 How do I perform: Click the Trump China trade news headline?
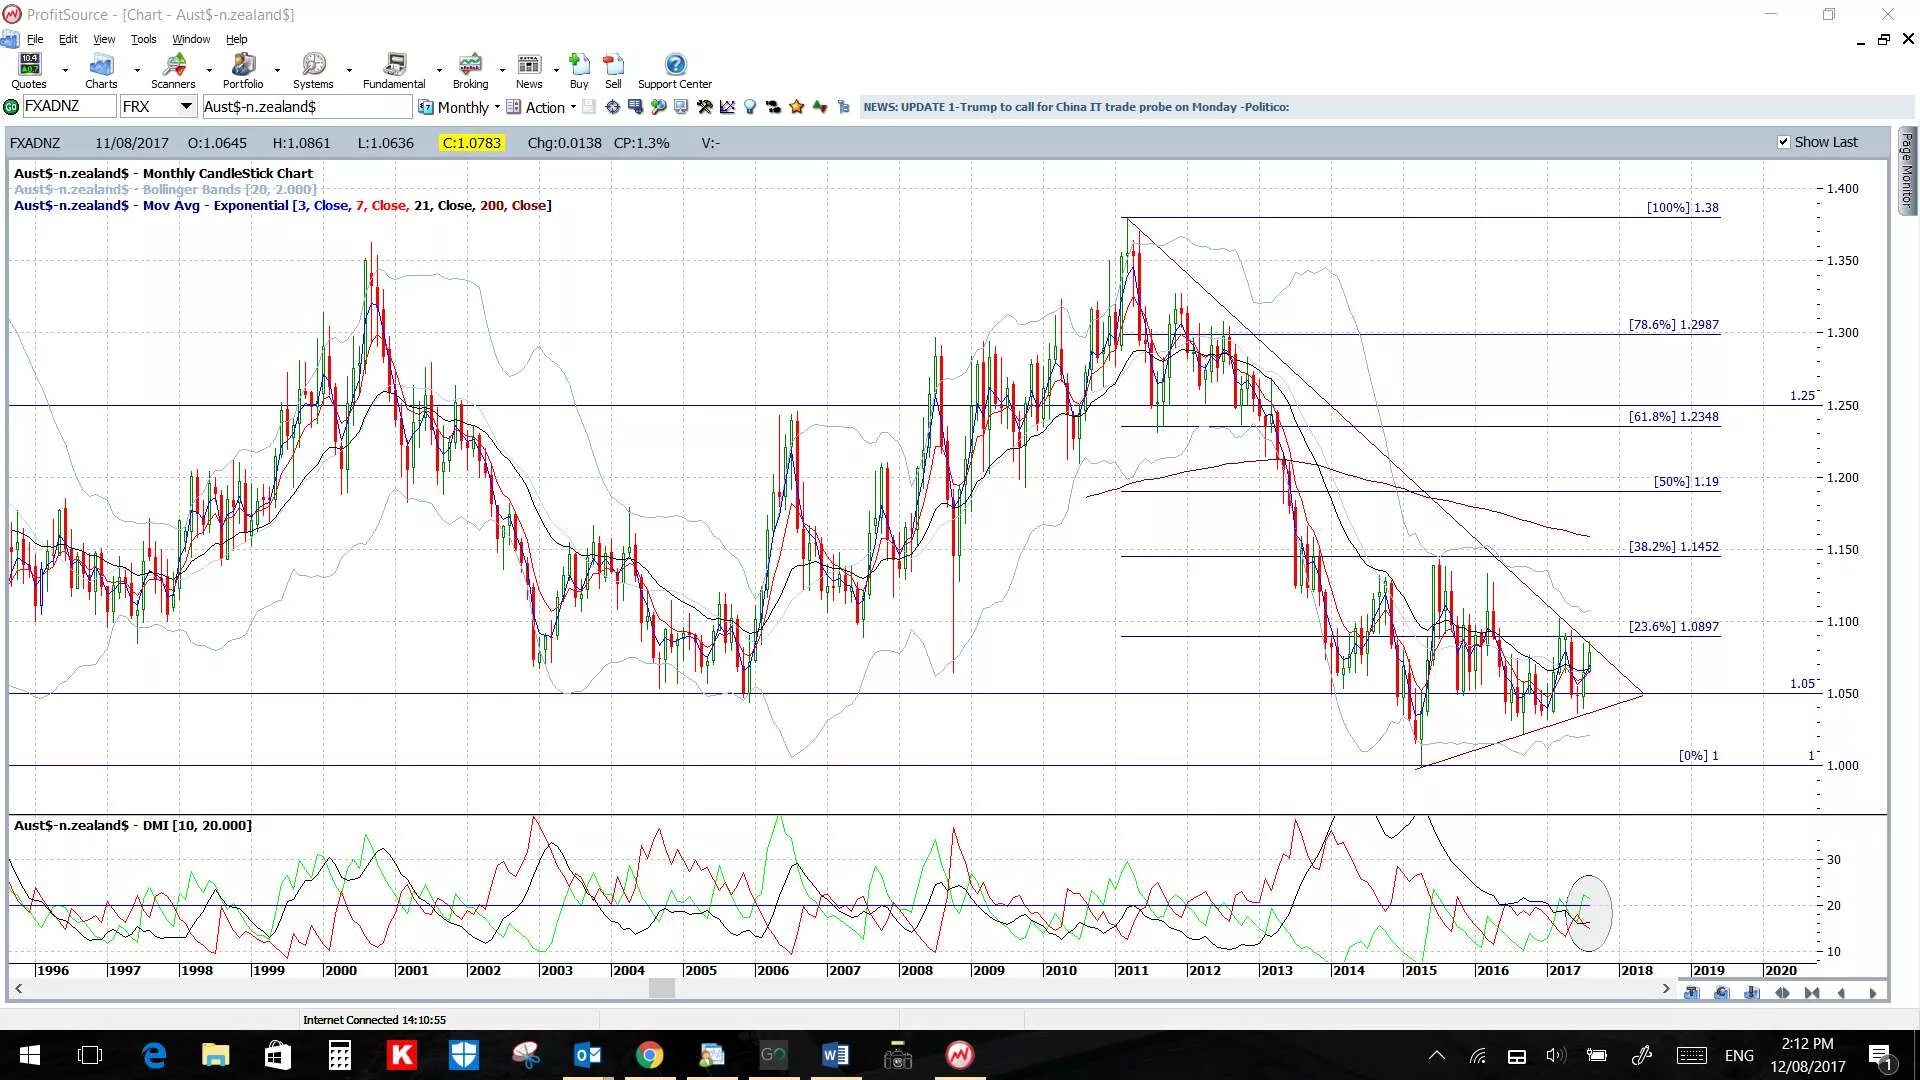pyautogui.click(x=1076, y=107)
